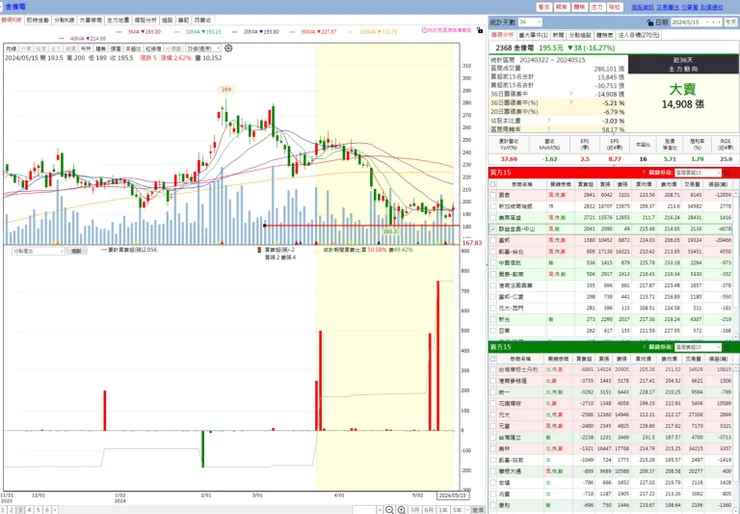This screenshot has width=740, height=514.
Task: Set chart range to 5年
Action: point(457,510)
